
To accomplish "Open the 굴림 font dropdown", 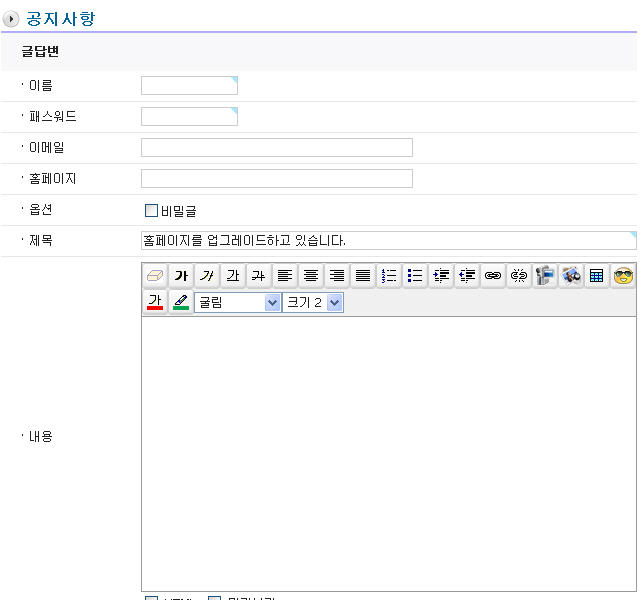I will (x=238, y=302).
